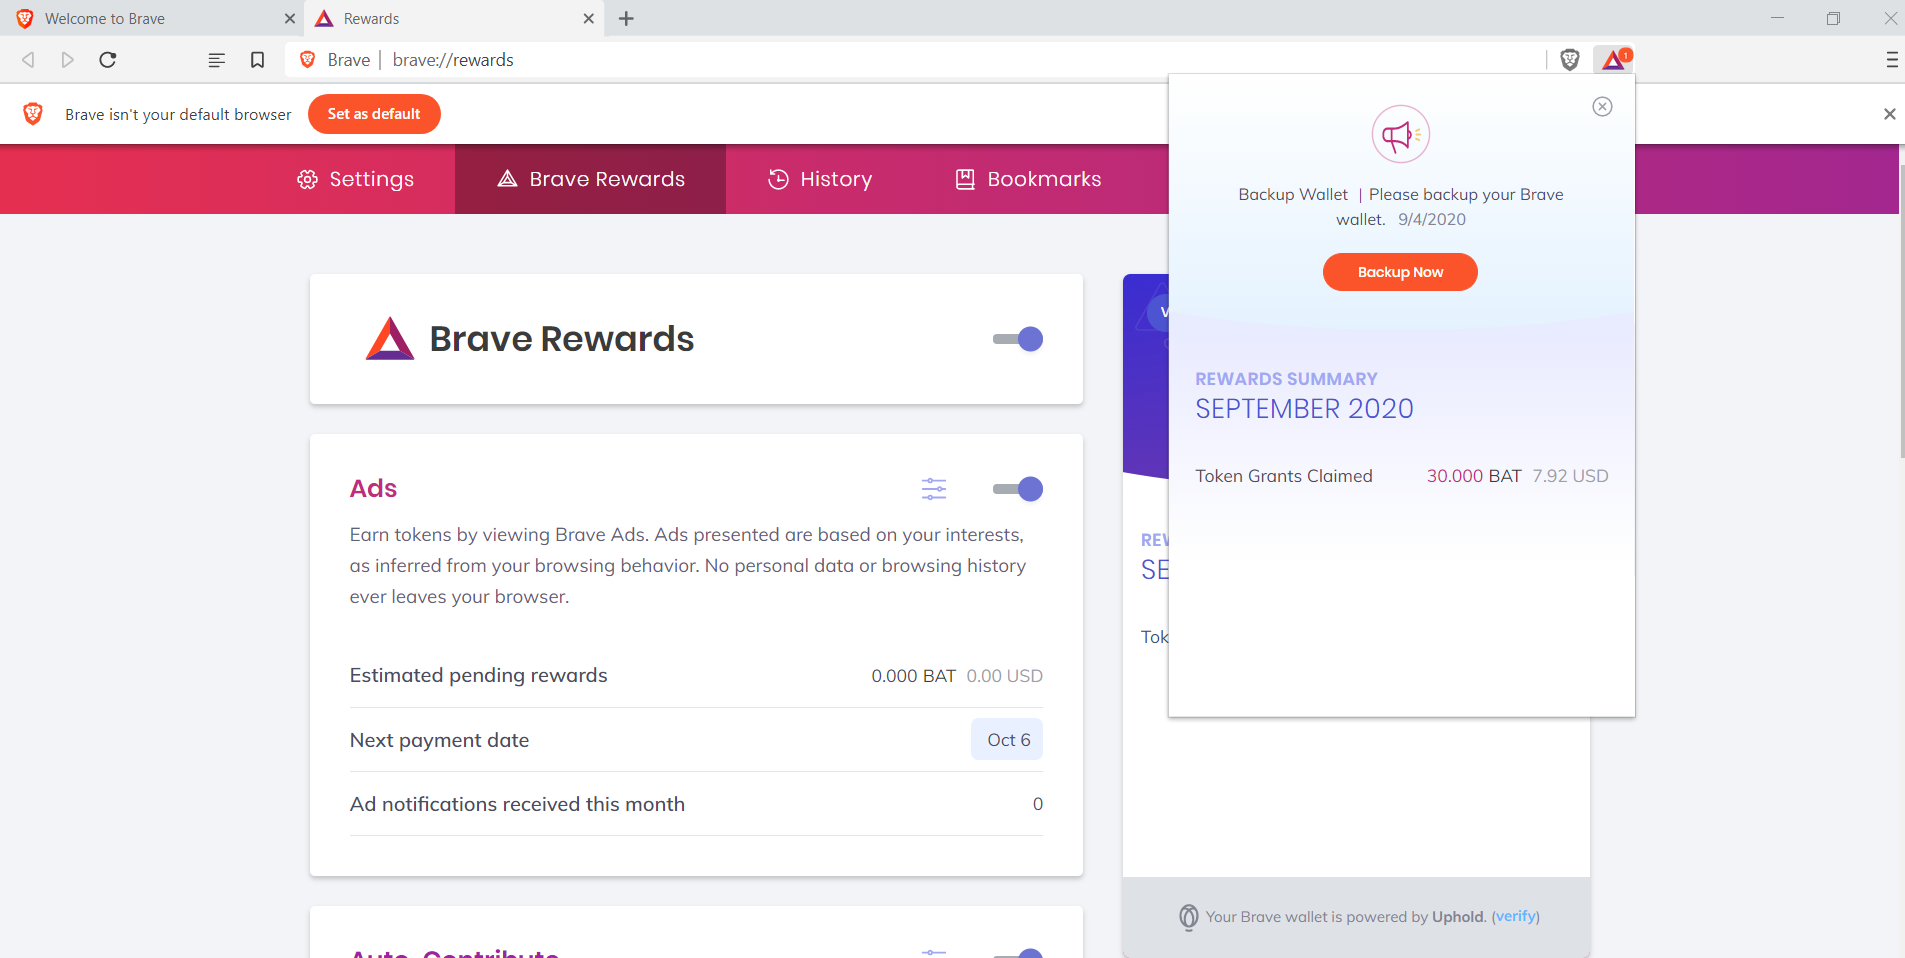Screen dimensions: 1905x958
Task: Click the megaphone notification icon
Action: 1400,134
